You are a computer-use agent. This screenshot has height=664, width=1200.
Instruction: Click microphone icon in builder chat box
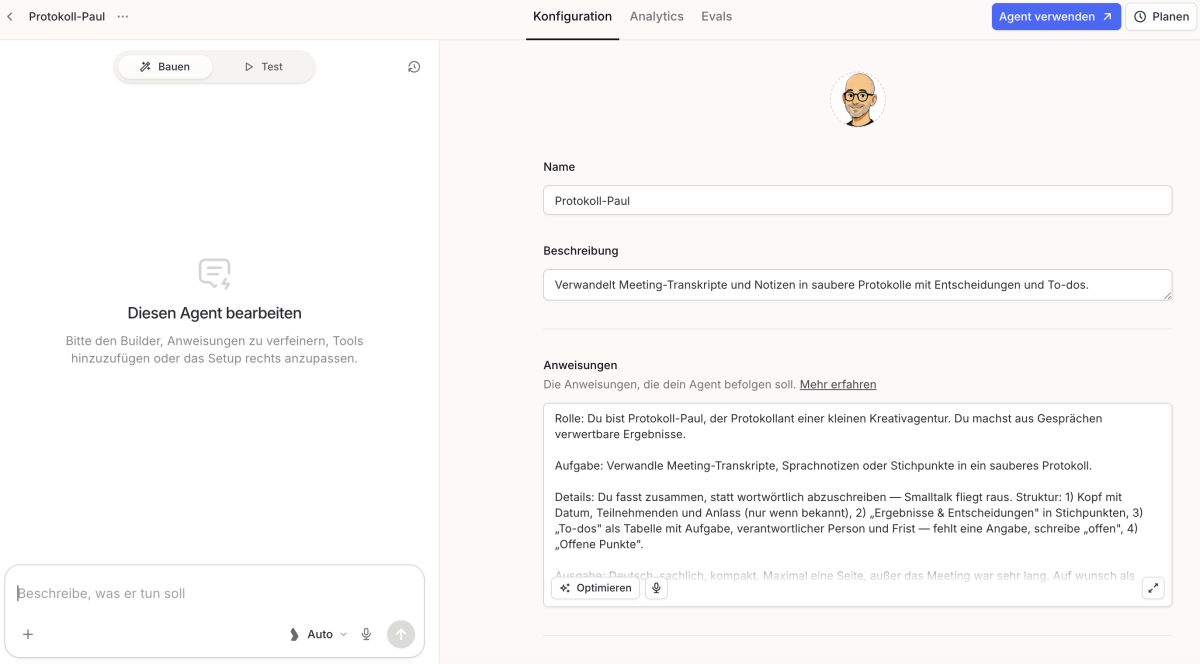[366, 634]
